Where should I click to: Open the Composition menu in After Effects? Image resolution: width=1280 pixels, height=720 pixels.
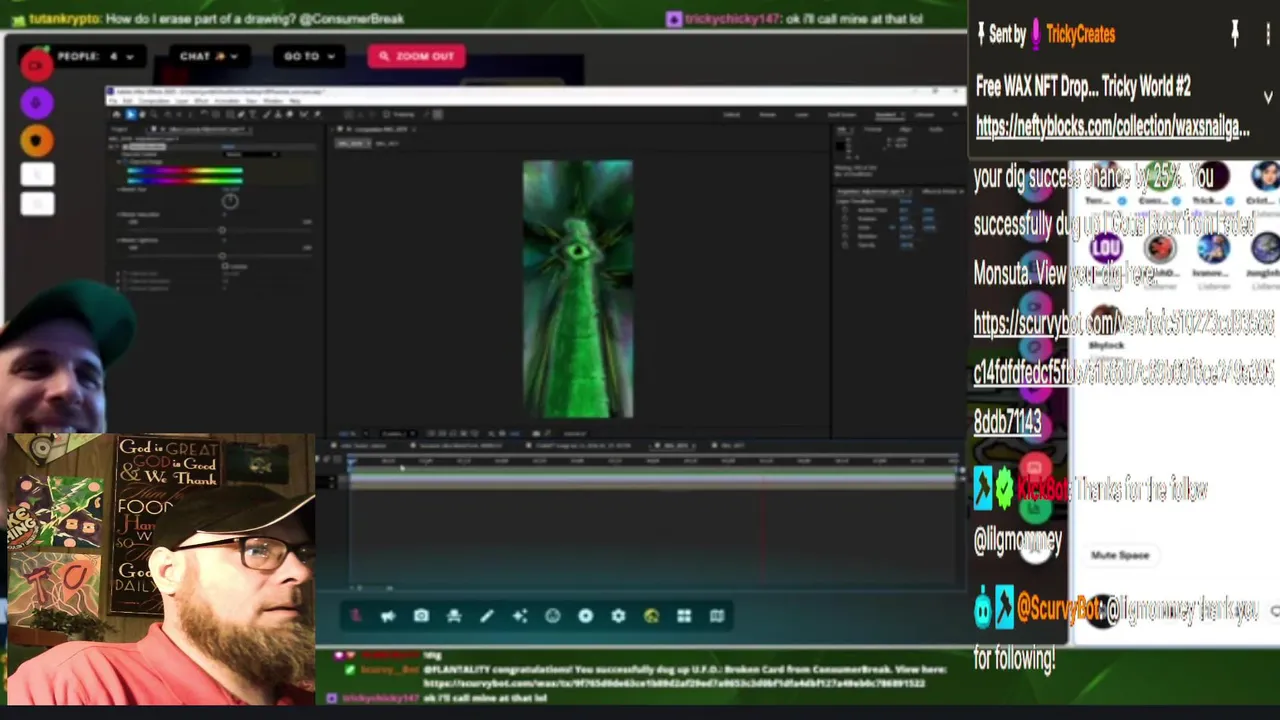pyautogui.click(x=154, y=101)
